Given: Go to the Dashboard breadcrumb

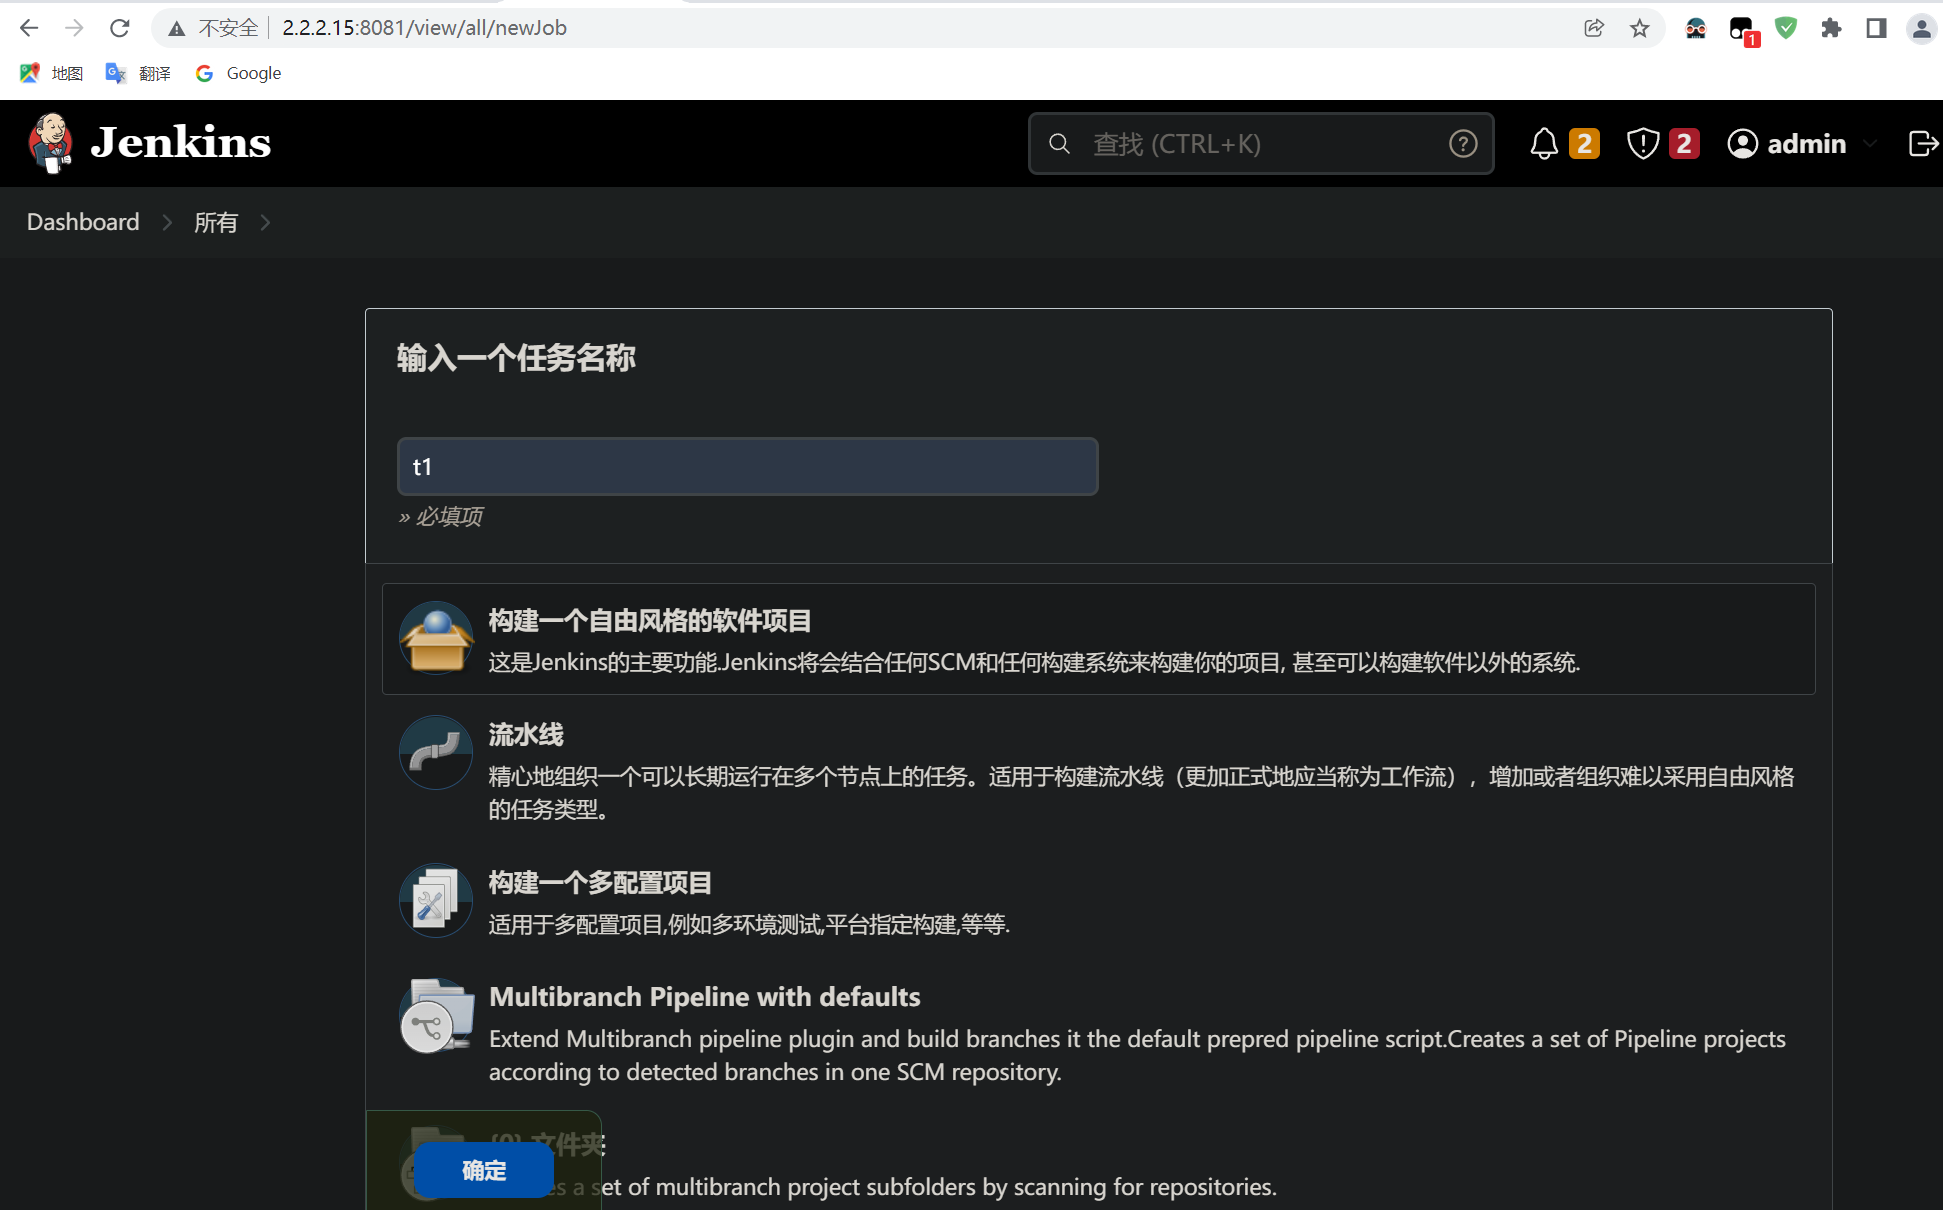Looking at the screenshot, I should tap(83, 222).
